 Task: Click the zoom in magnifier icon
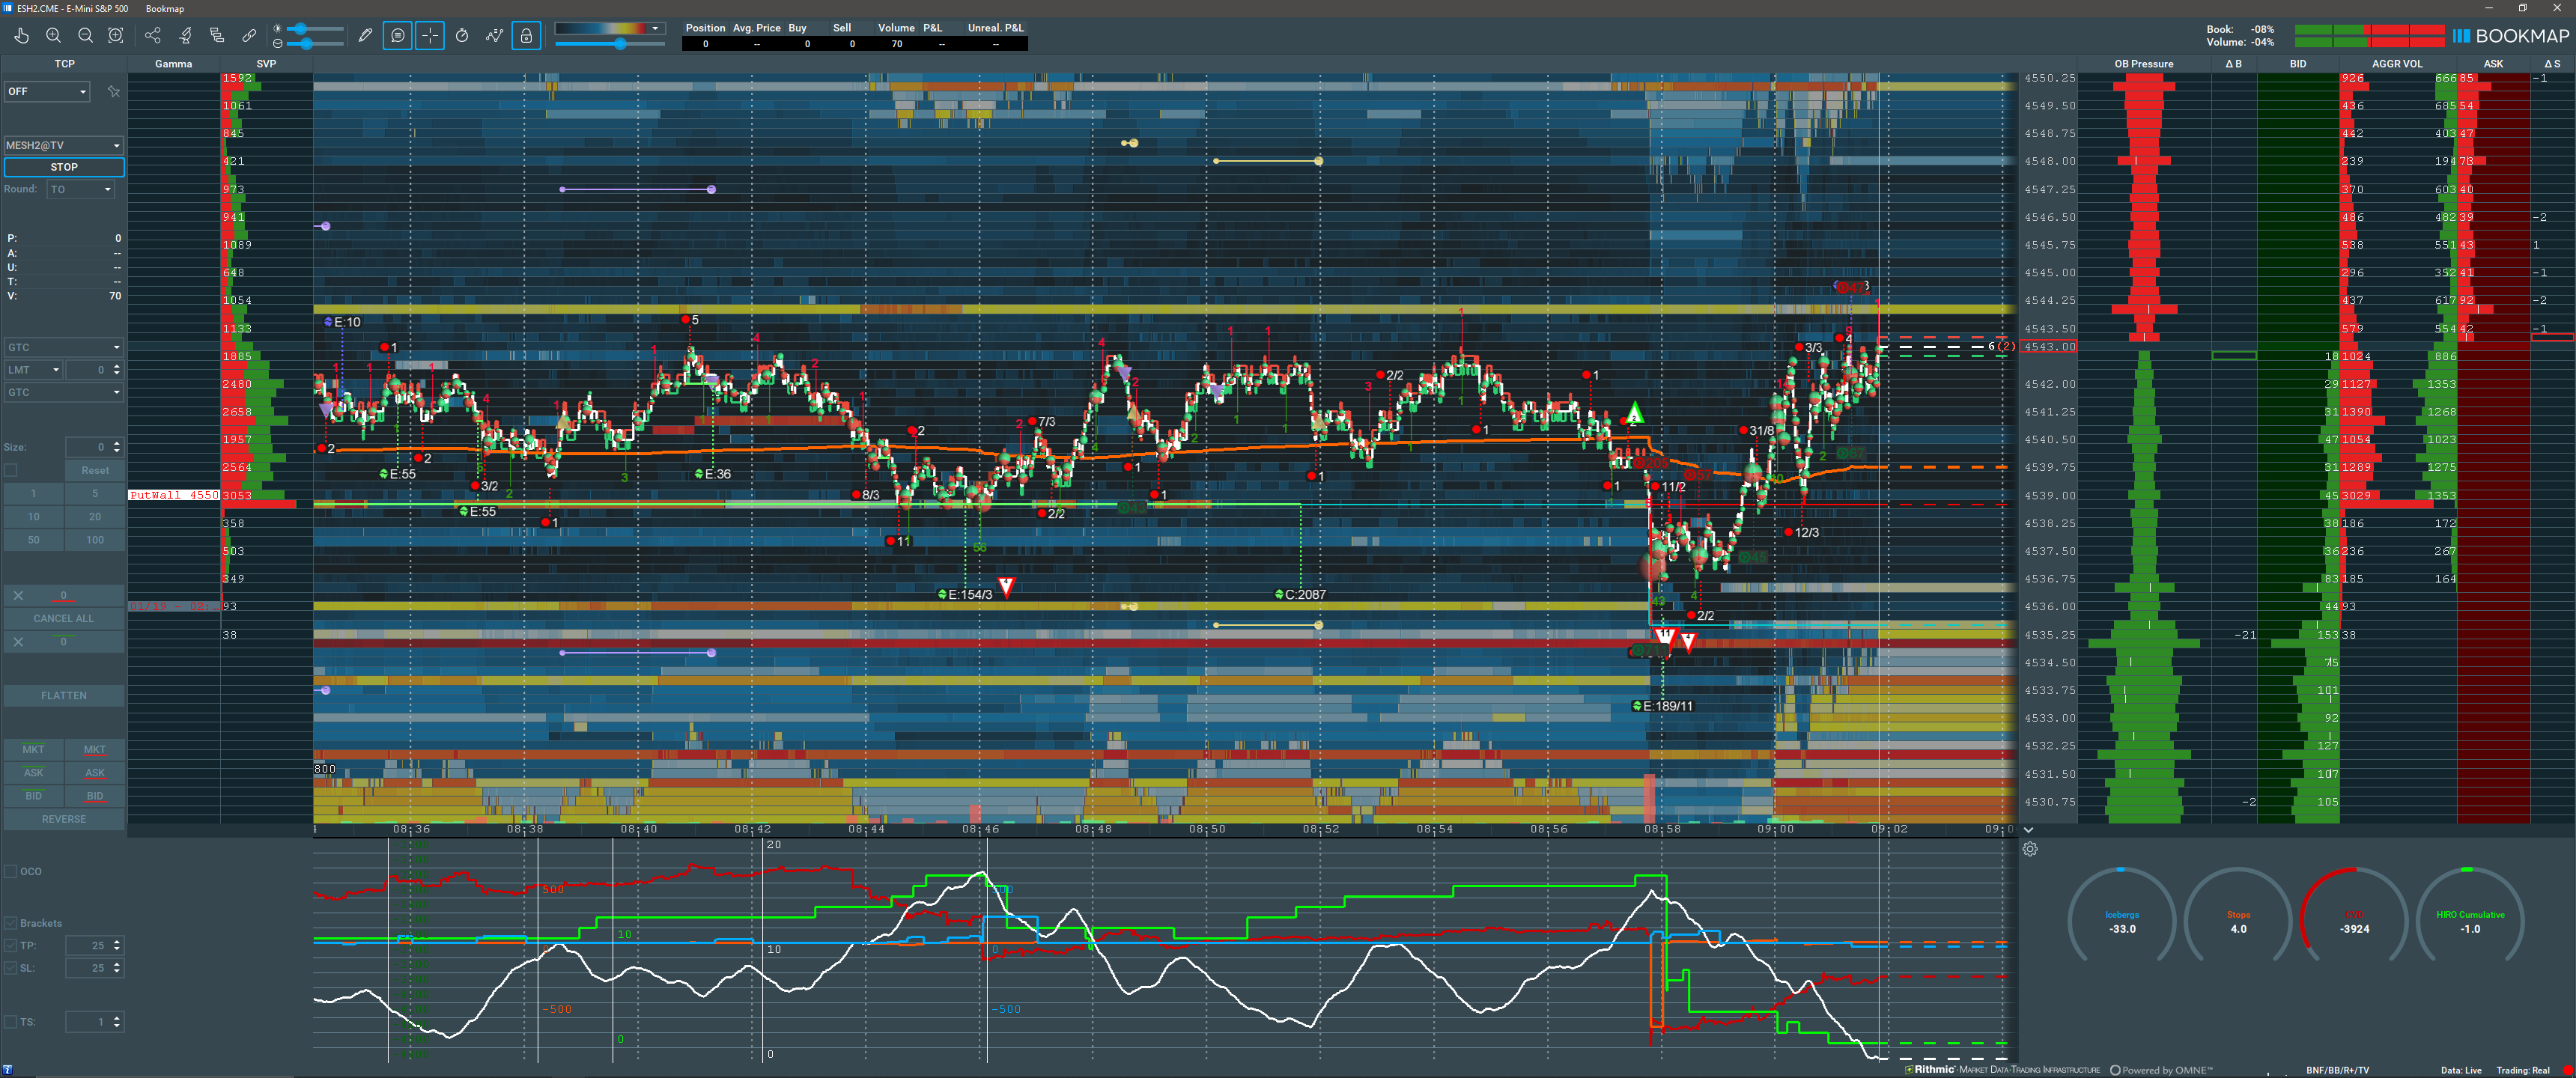pyautogui.click(x=54, y=36)
